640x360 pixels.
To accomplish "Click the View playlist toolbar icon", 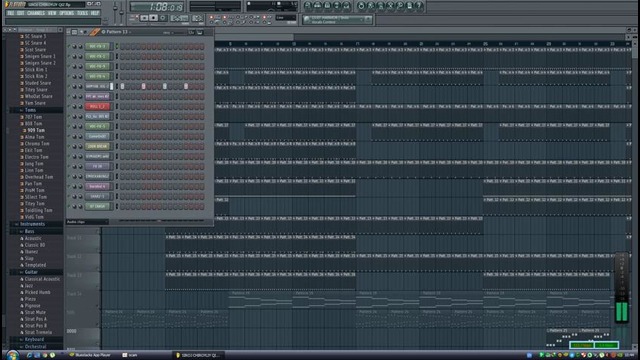I will (x=308, y=6).
